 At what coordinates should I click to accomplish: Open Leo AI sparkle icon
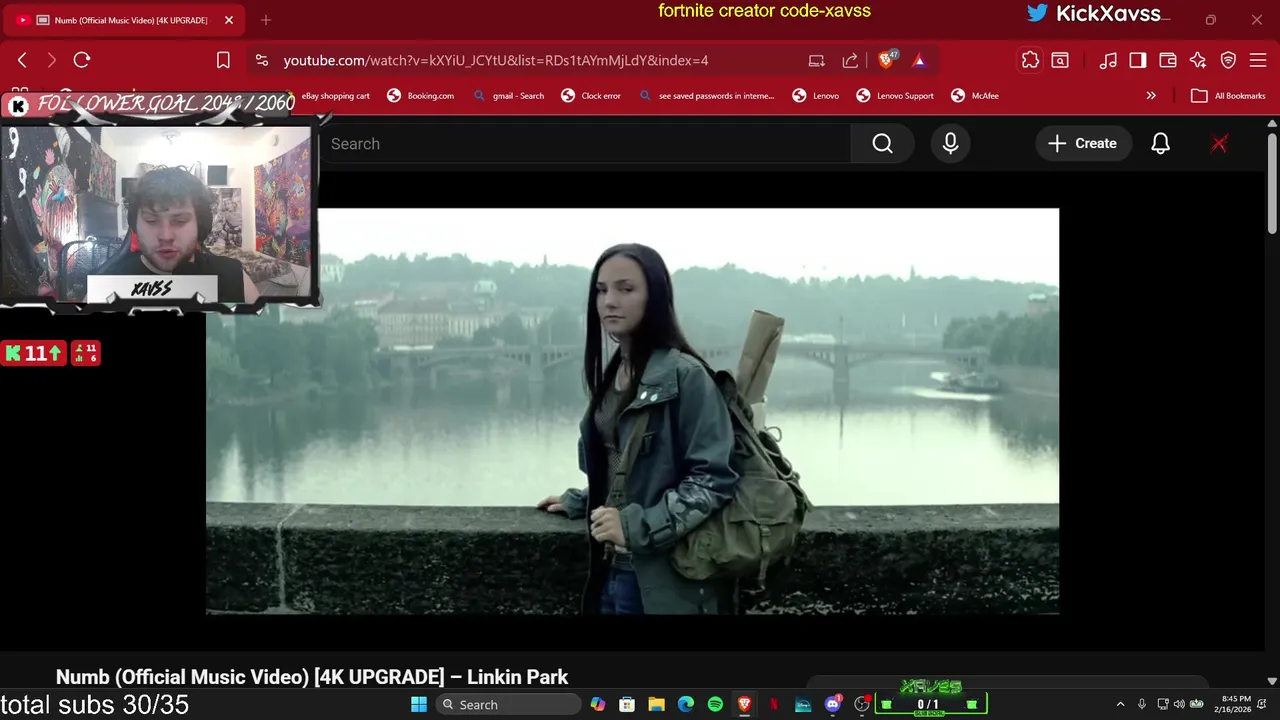click(x=1198, y=60)
